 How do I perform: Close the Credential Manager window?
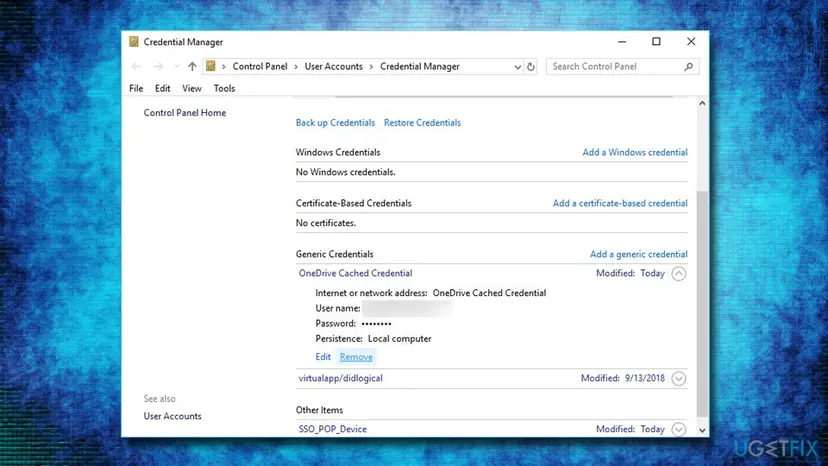pos(691,42)
